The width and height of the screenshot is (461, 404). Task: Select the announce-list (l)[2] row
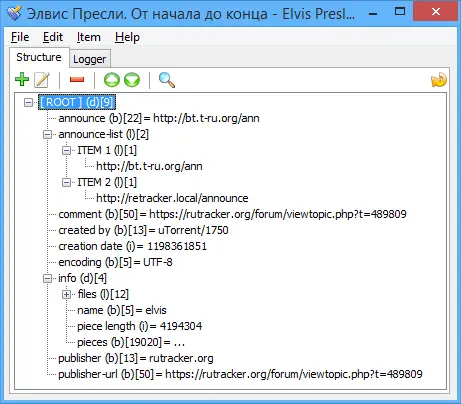pyautogui.click(x=103, y=134)
